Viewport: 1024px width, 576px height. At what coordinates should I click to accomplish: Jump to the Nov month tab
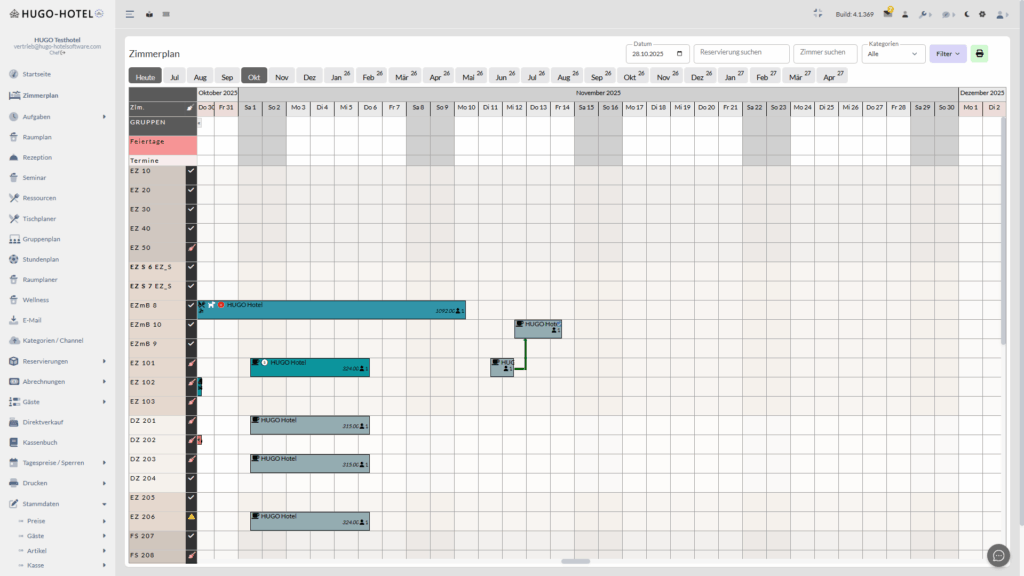coord(282,77)
